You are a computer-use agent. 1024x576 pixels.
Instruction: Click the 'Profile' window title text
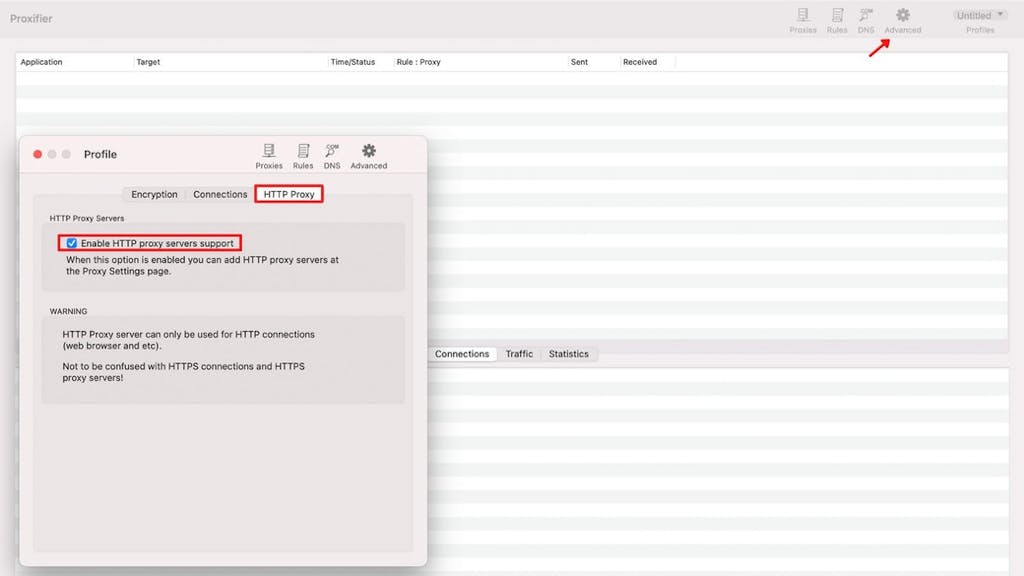pos(100,155)
